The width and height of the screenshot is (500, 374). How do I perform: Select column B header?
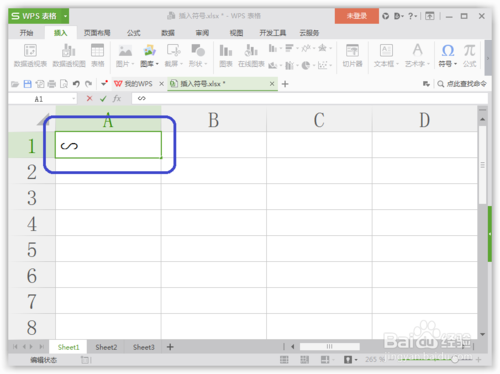214,119
